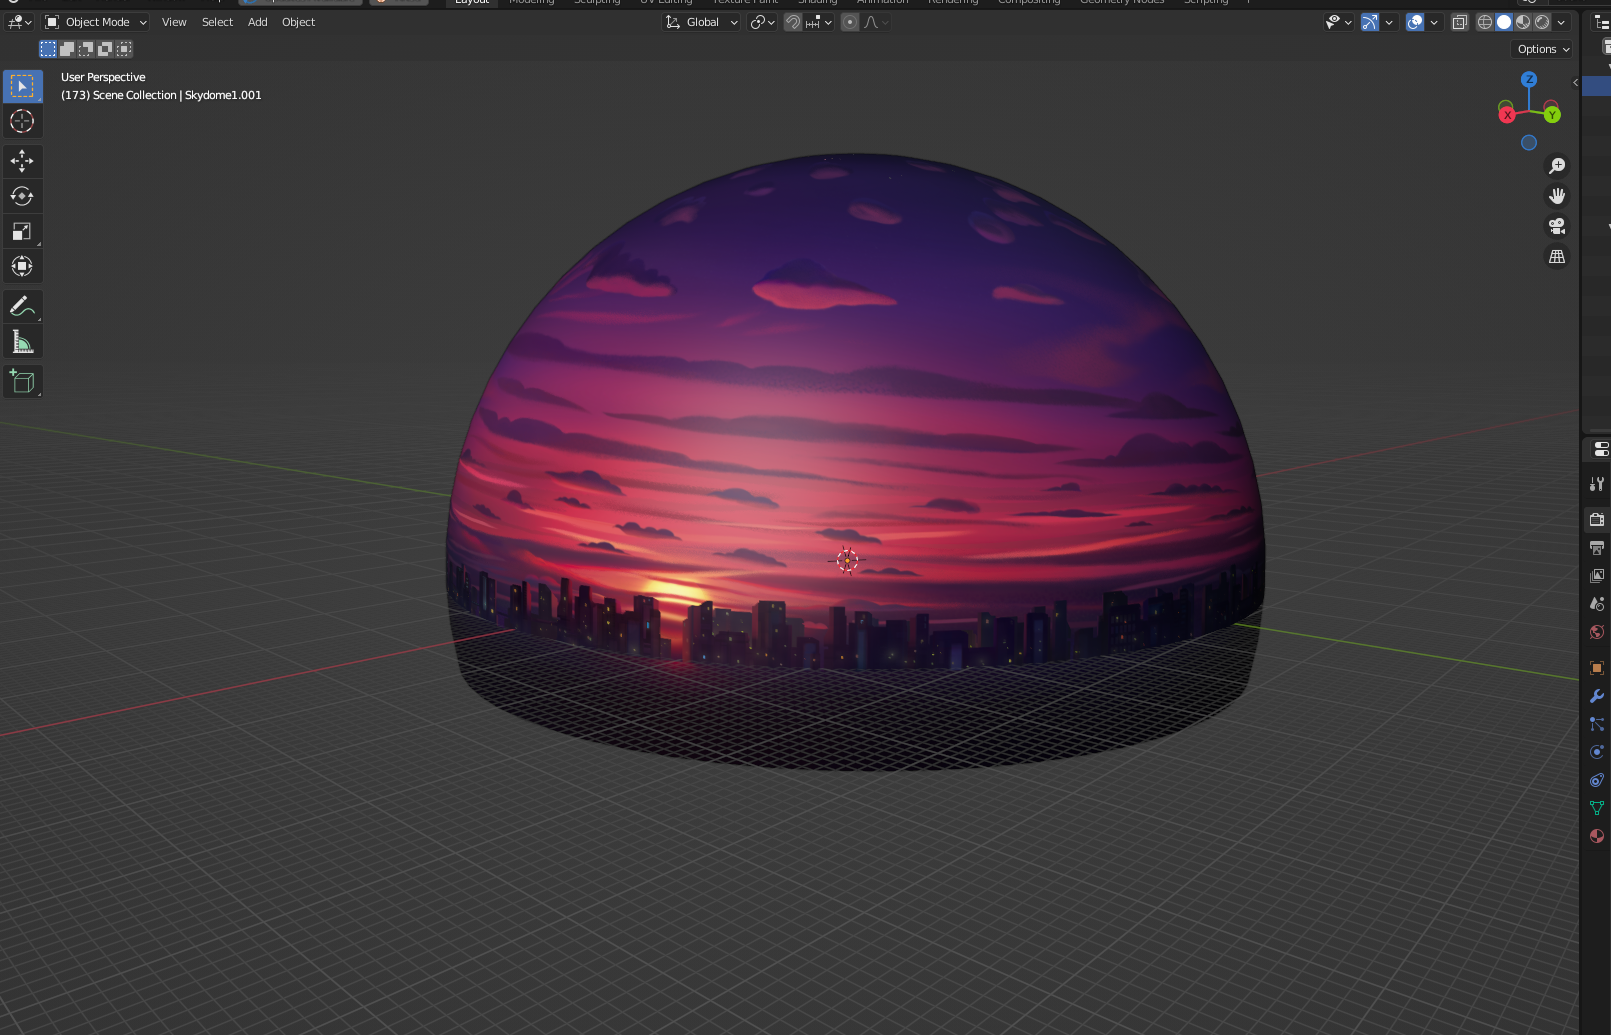Open the View menu
Screen dimensions: 1611x1035
pos(174,22)
